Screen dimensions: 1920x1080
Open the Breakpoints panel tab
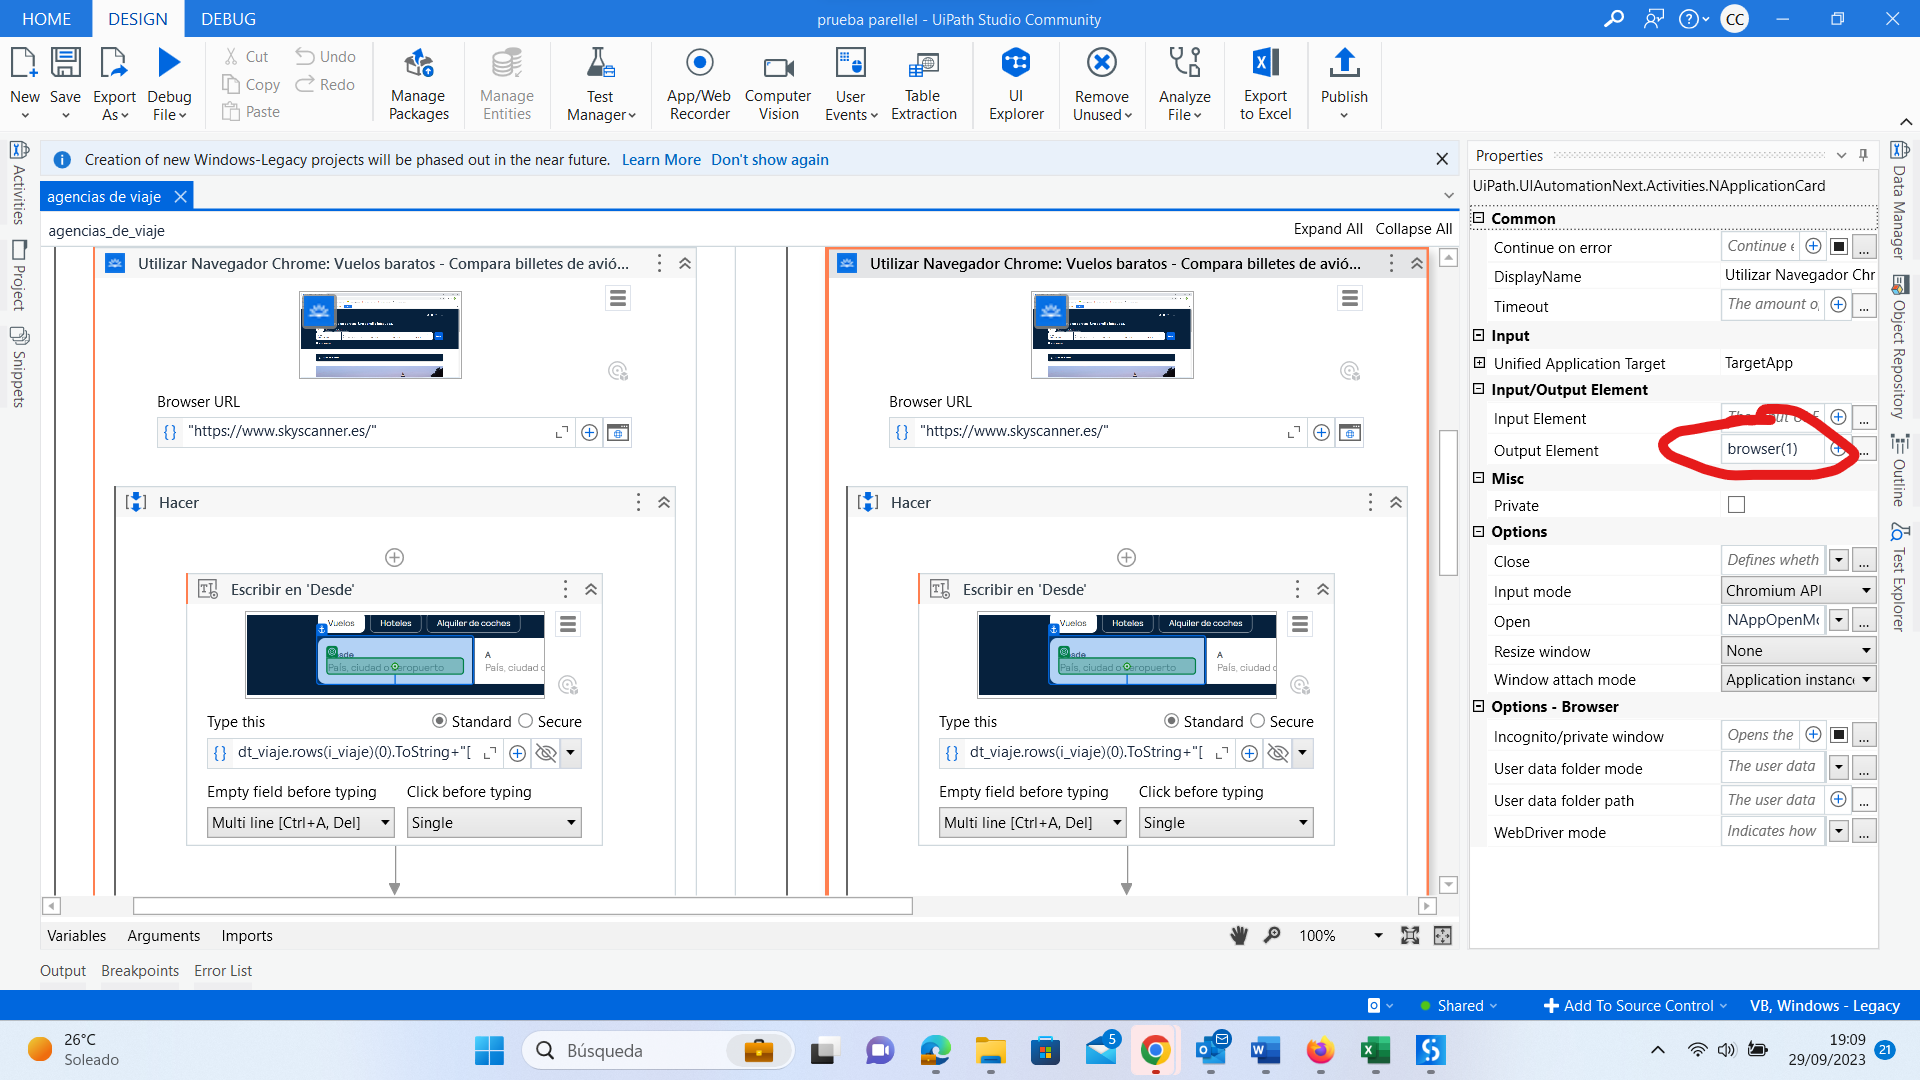(140, 970)
